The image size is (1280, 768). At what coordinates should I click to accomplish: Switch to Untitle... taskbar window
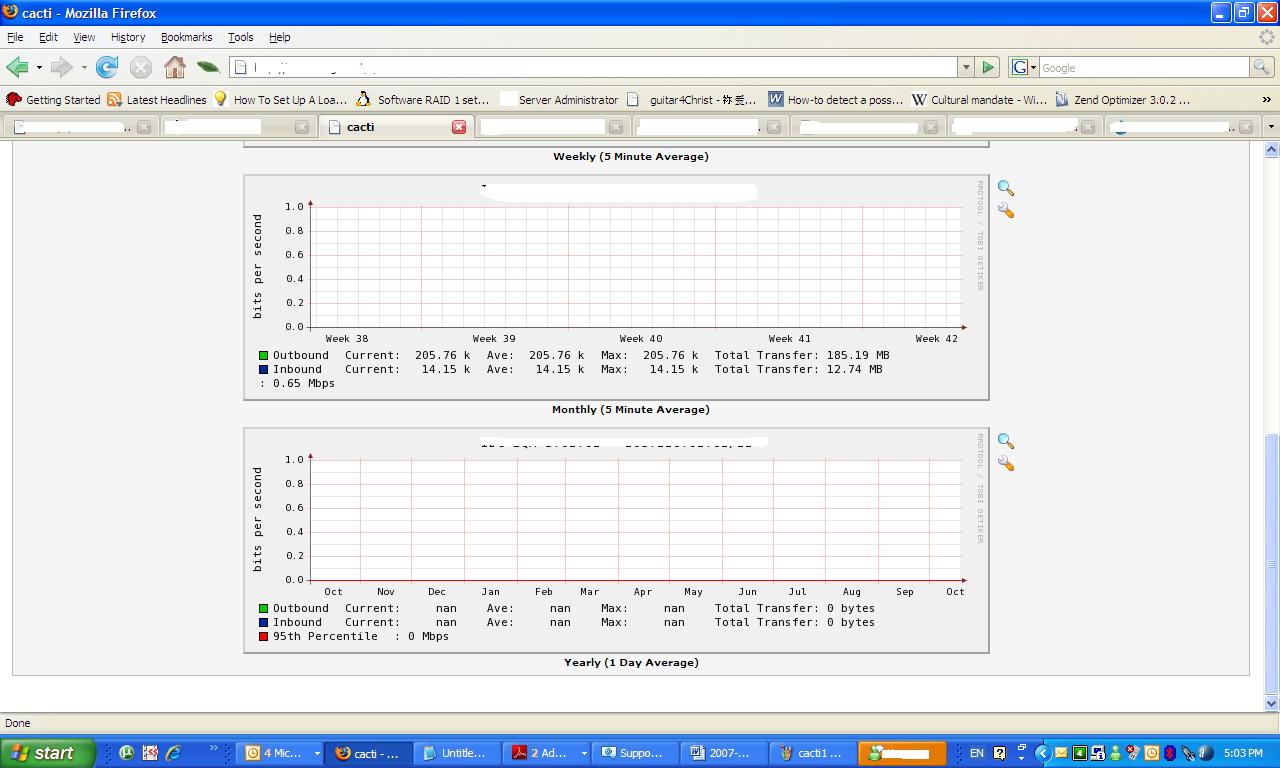coord(455,753)
